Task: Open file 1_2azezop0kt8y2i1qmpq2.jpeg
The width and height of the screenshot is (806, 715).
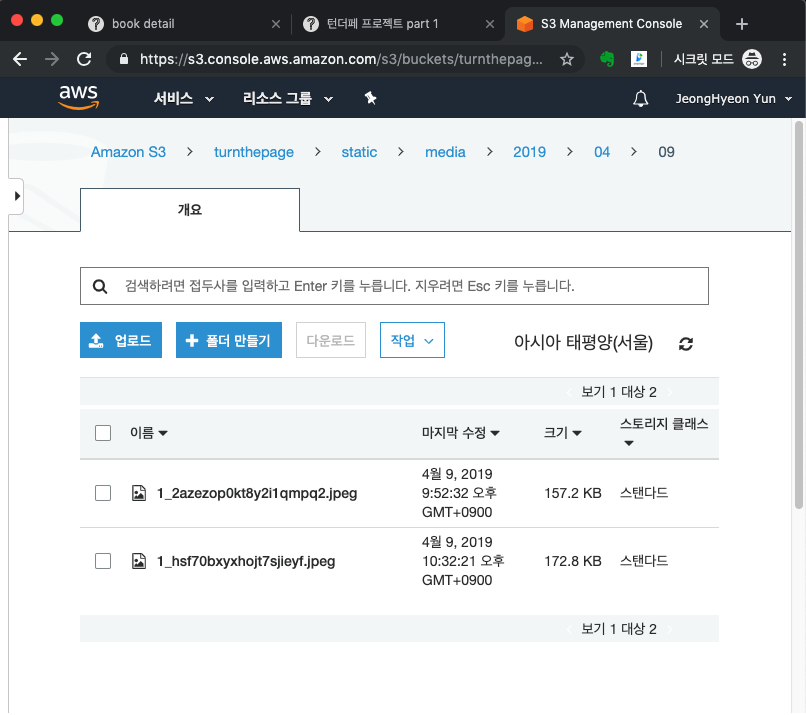Action: (257, 493)
